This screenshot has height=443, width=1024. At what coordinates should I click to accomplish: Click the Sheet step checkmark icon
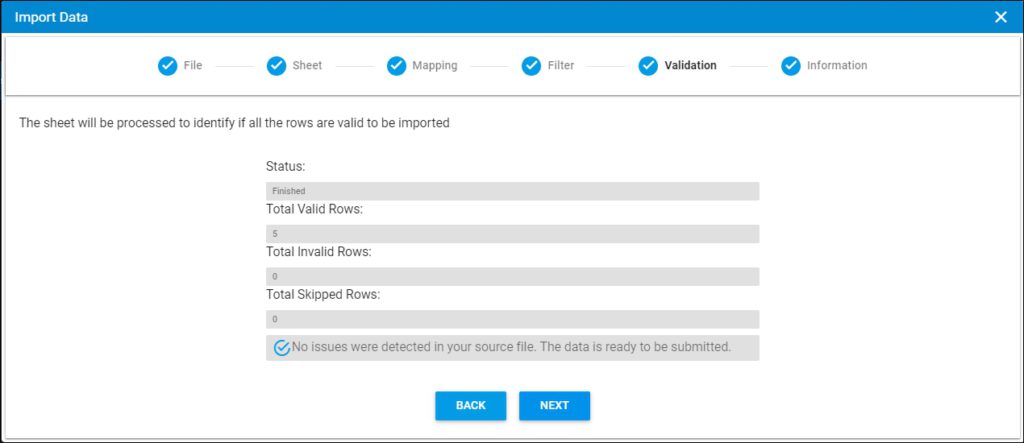click(x=276, y=66)
